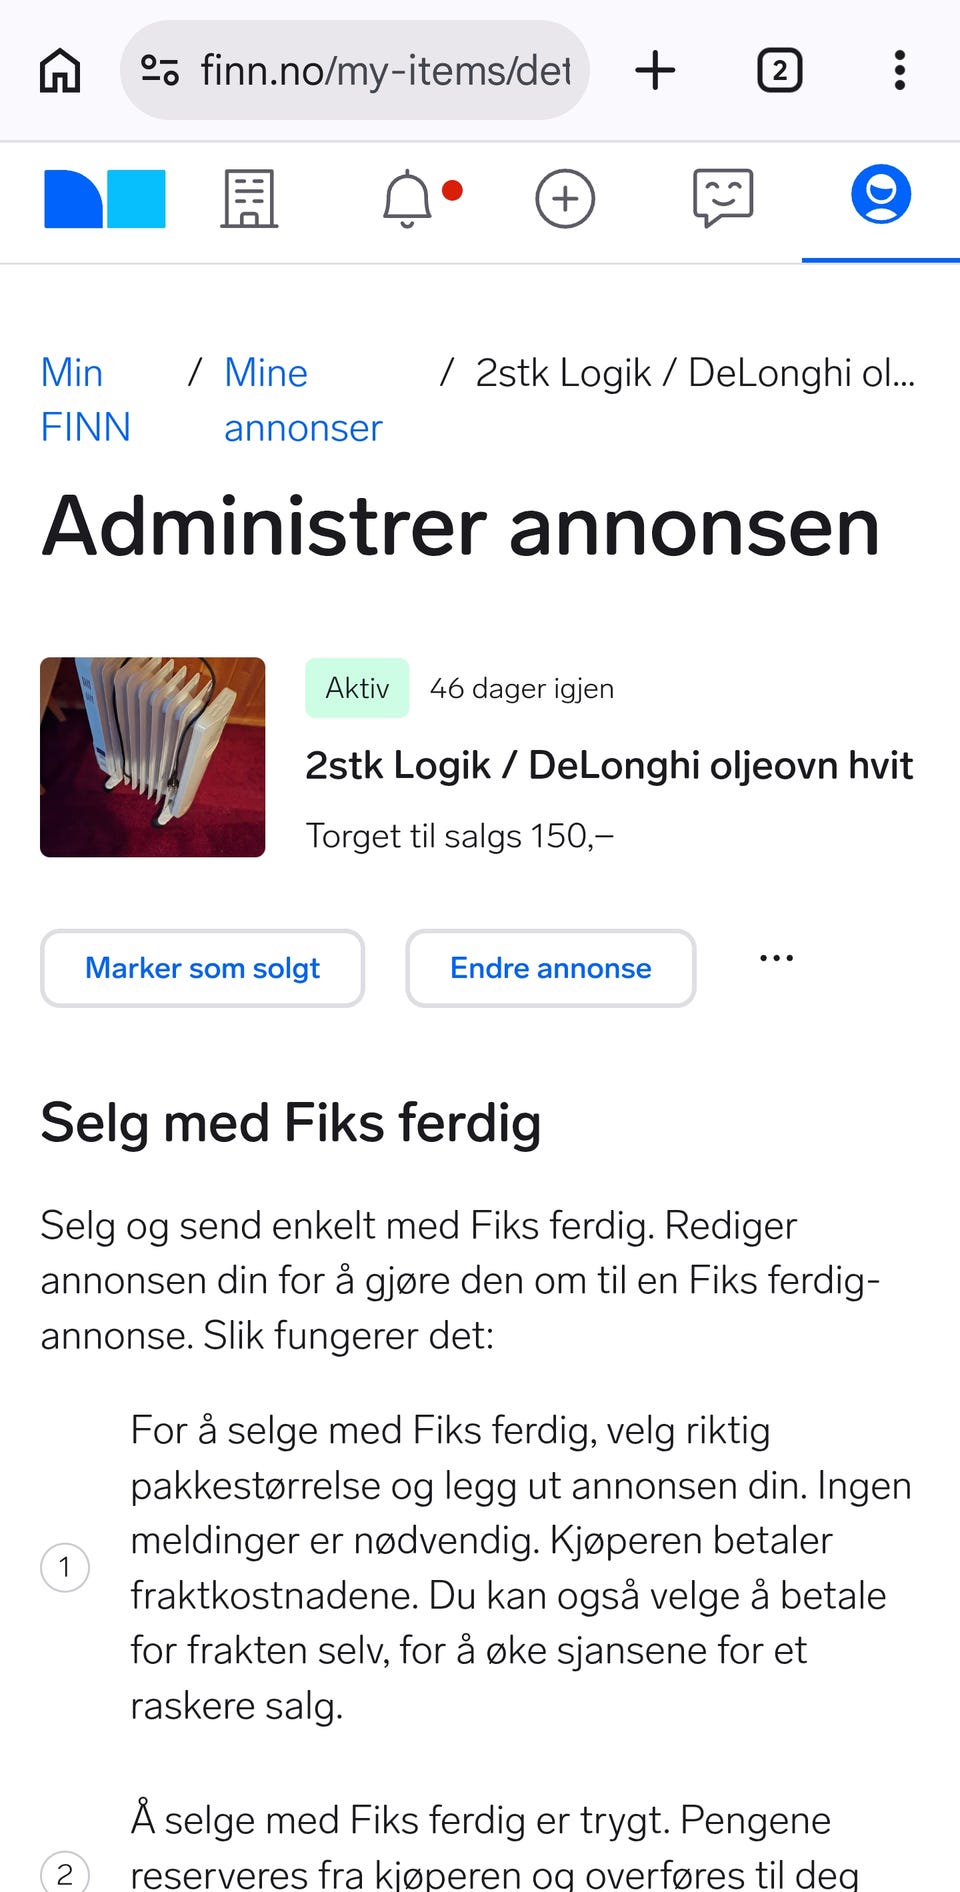This screenshot has width=960, height=1892.
Task: Open the tab switcher showing 2 tabs
Action: point(780,71)
